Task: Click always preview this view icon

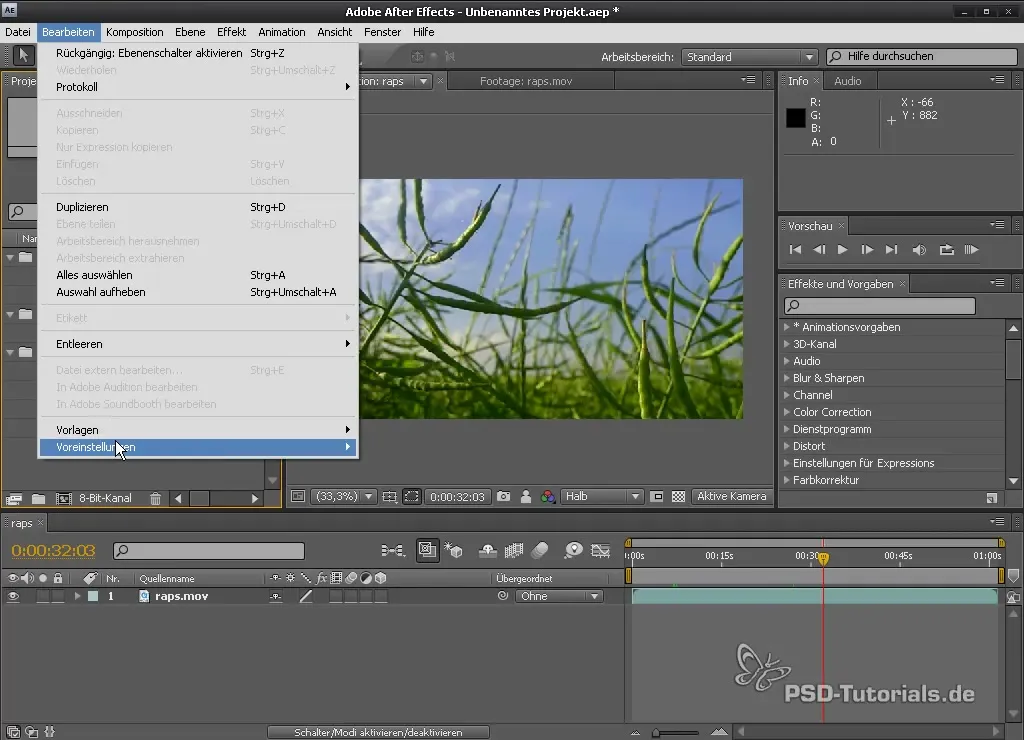Action: (x=298, y=496)
